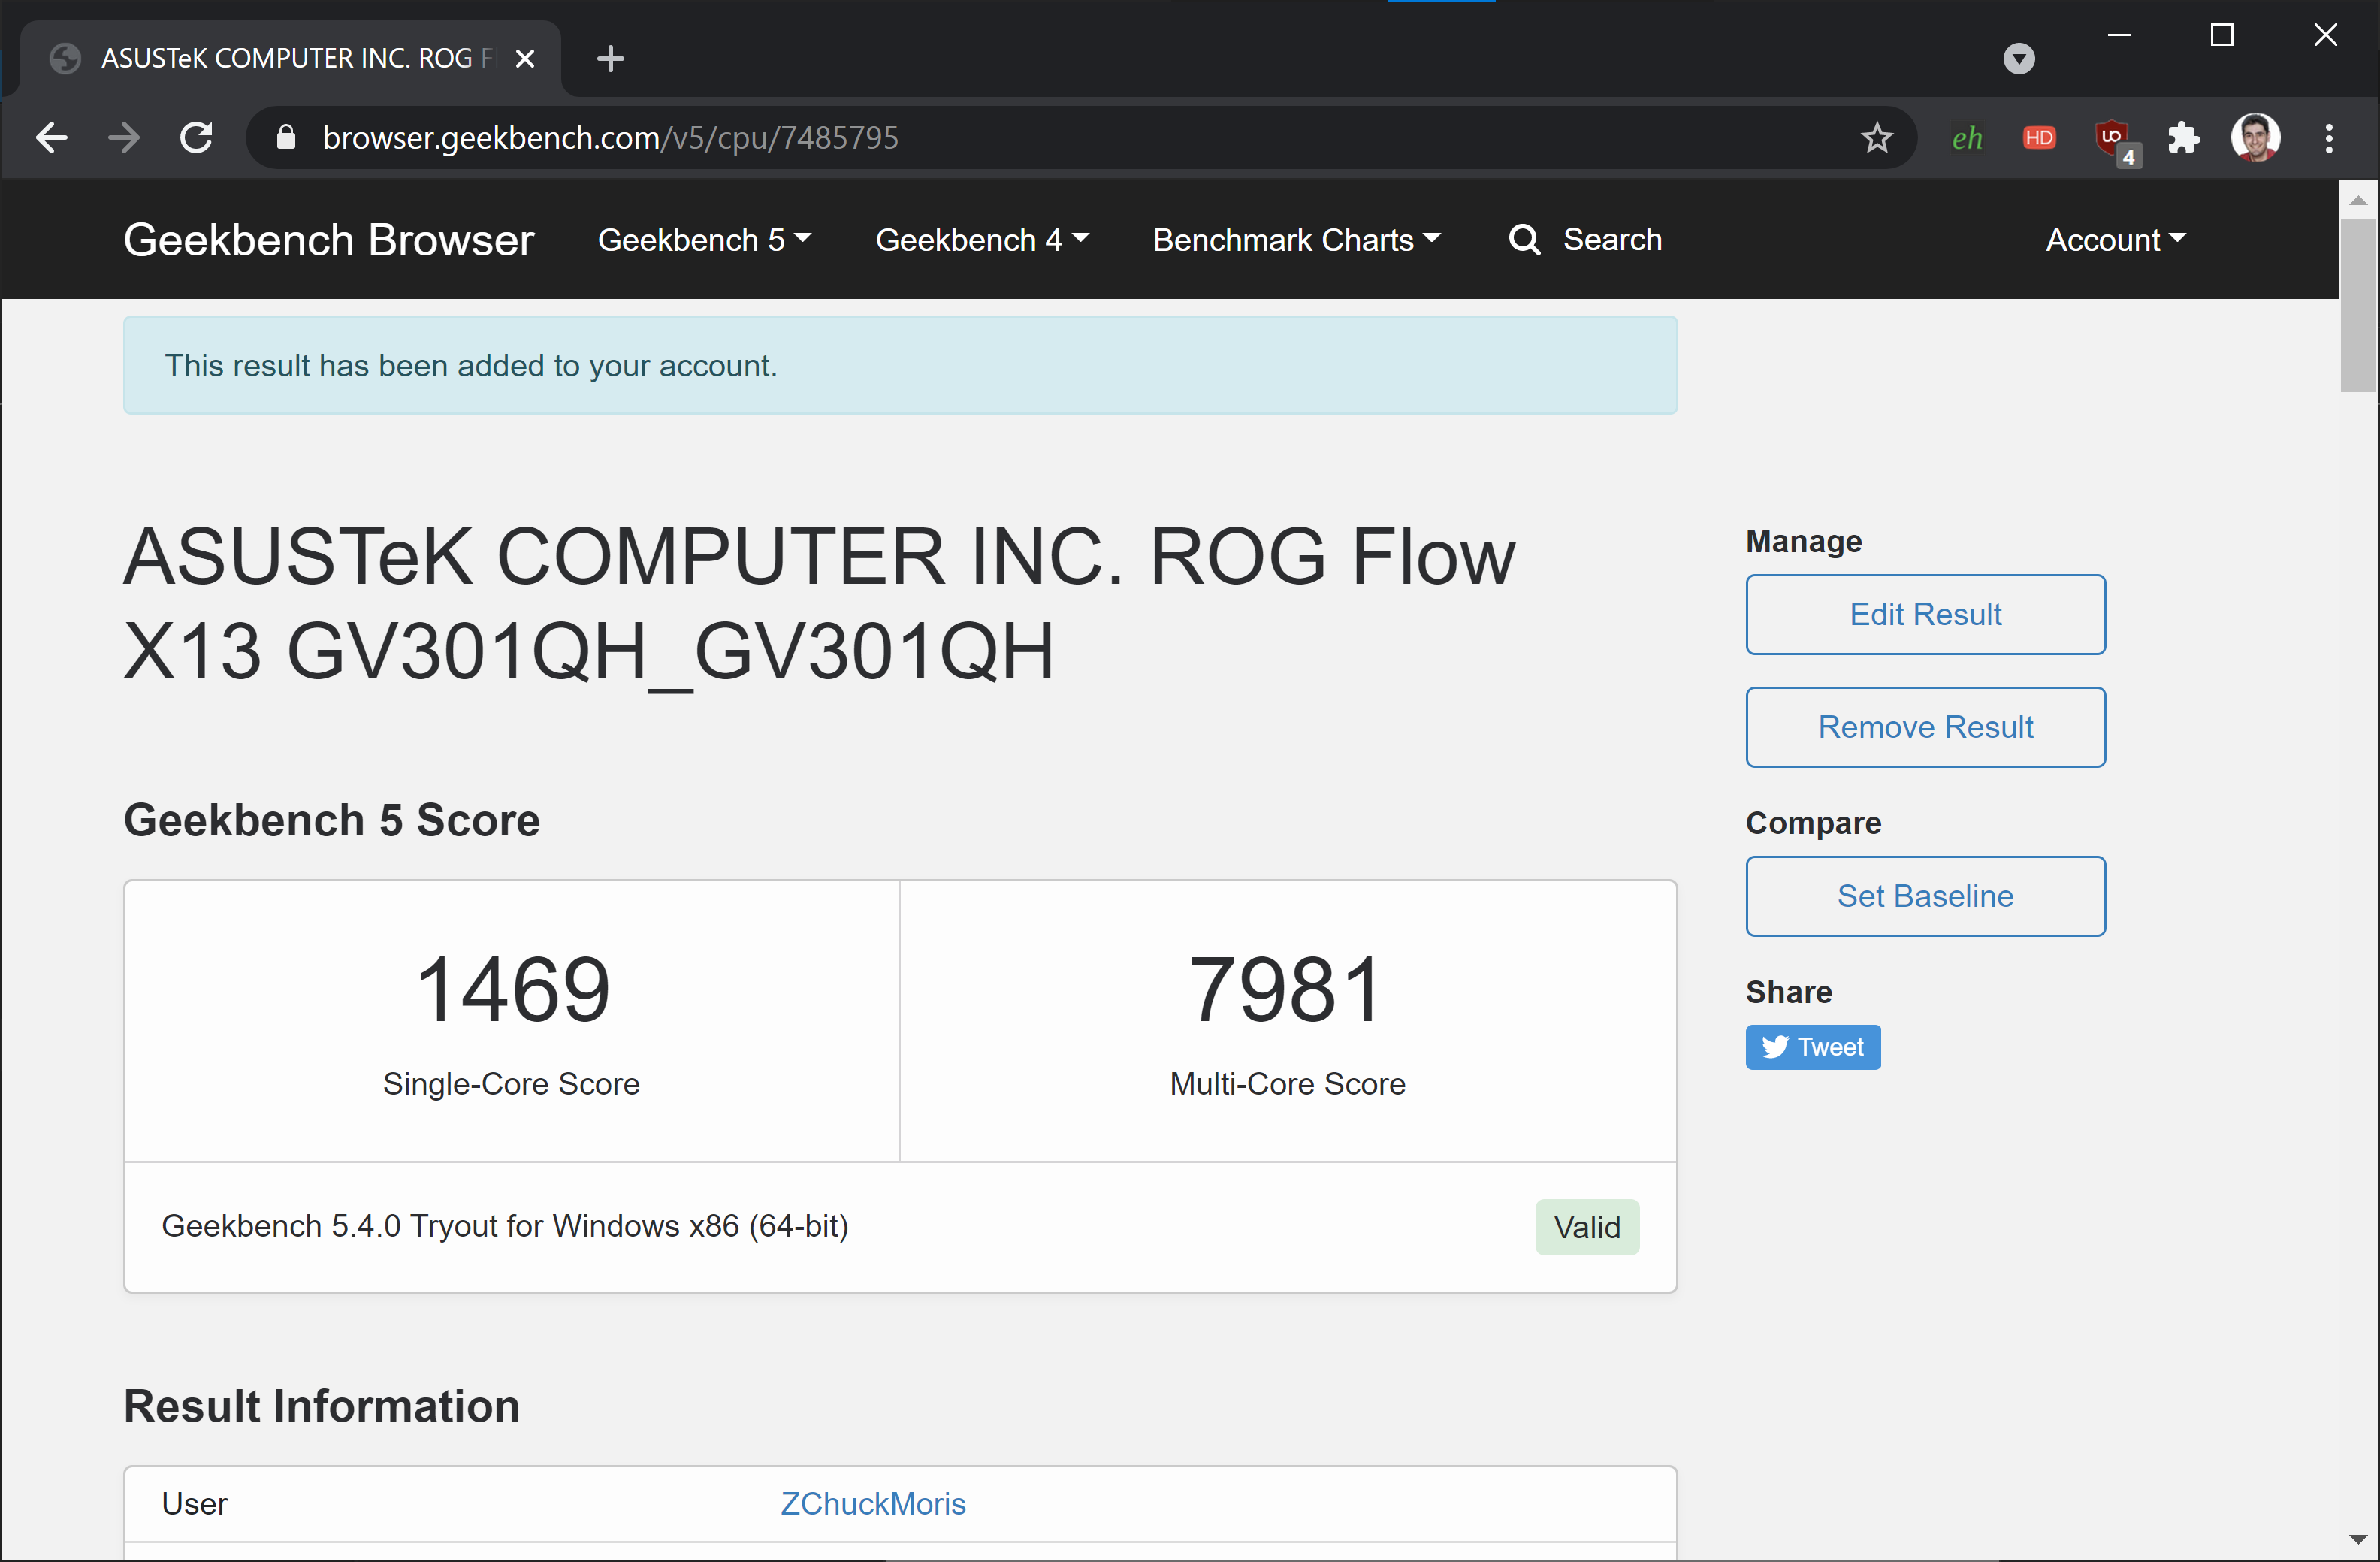Expand the Benchmark Charts menu
Viewport: 2380px width, 1562px height.
pyautogui.click(x=1297, y=240)
